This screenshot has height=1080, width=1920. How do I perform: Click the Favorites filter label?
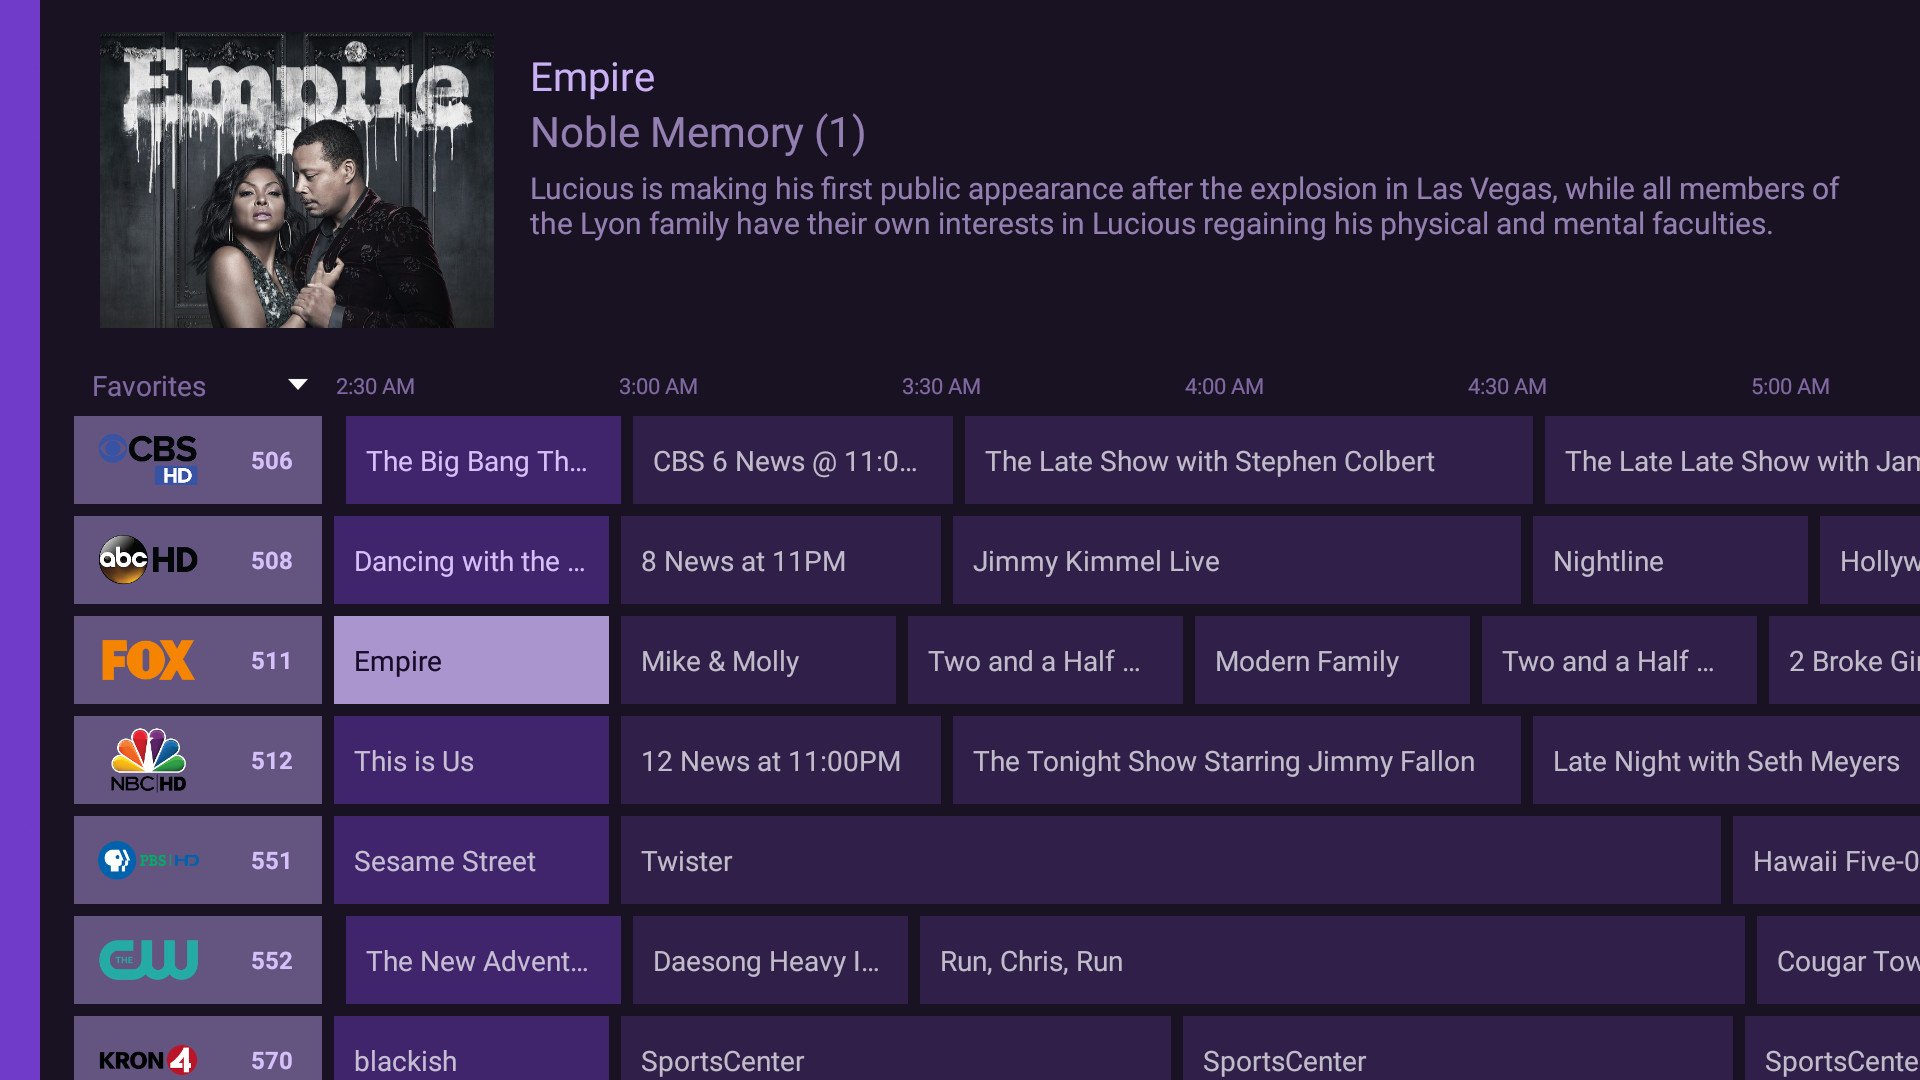[x=149, y=387]
